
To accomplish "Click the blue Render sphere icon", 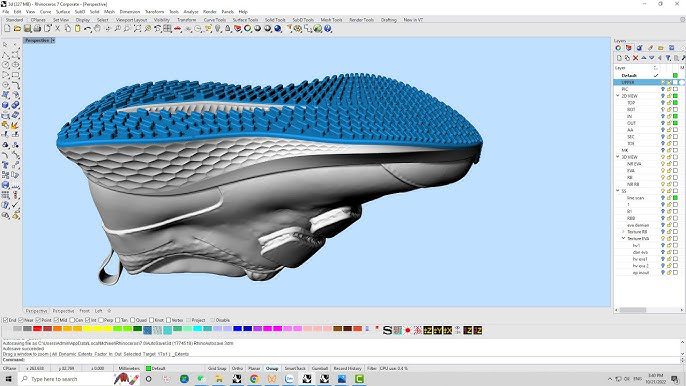I will (x=277, y=28).
